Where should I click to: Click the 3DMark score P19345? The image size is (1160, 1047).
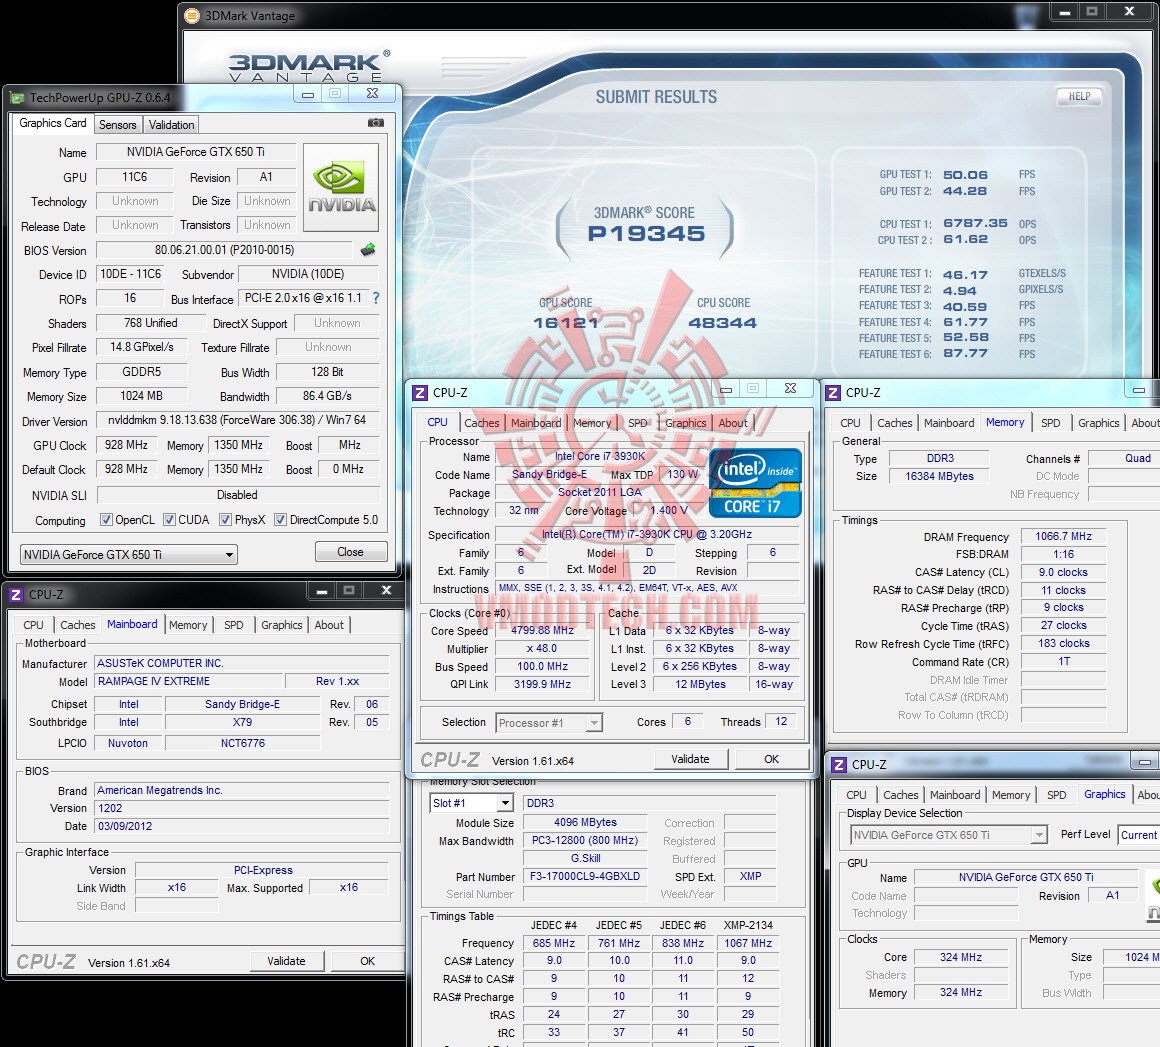tap(647, 234)
